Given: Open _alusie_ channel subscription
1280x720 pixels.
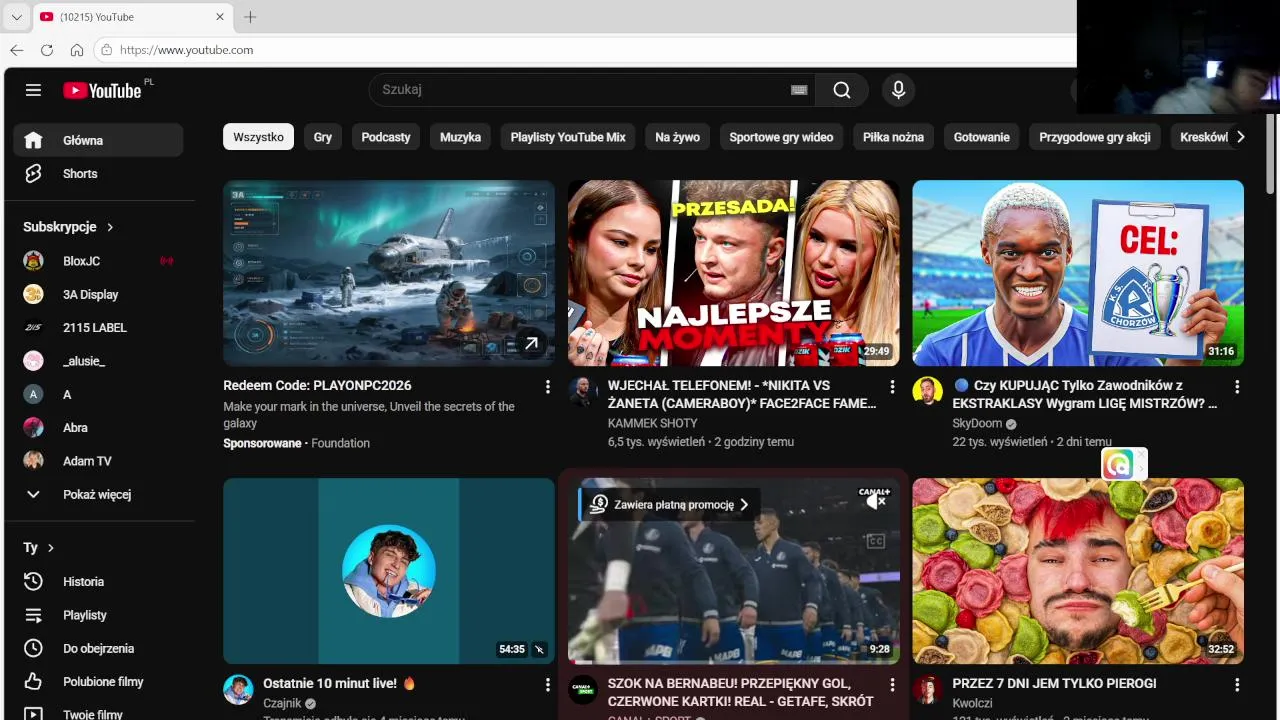Looking at the screenshot, I should pyautogui.click(x=98, y=361).
